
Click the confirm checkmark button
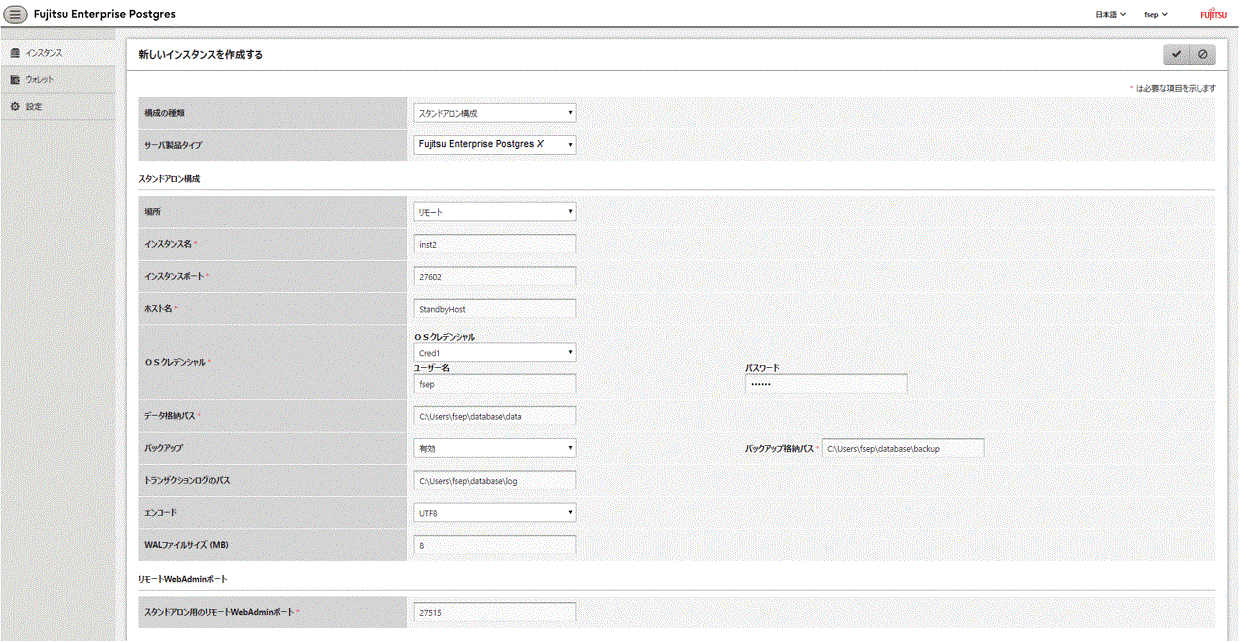(1176, 54)
